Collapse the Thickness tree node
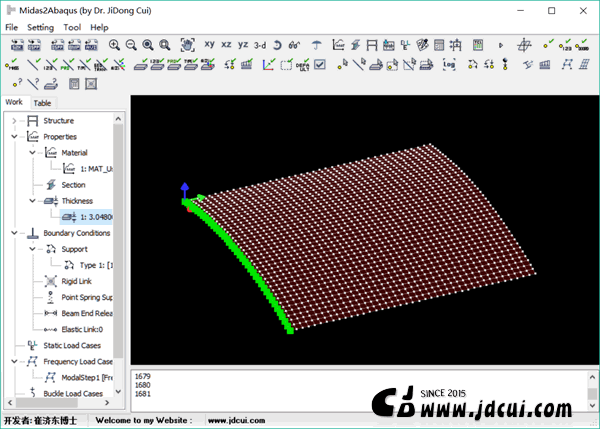The image size is (600, 429). [x=33, y=201]
